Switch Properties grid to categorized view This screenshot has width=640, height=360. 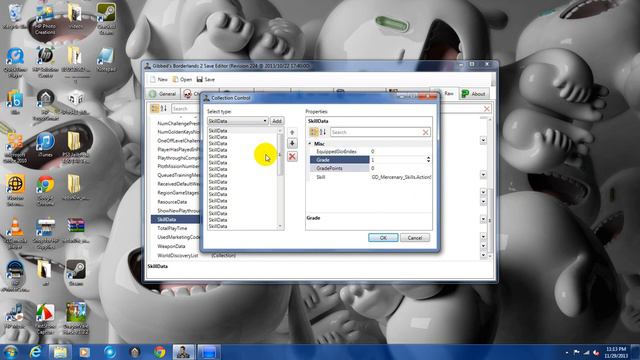pos(313,132)
